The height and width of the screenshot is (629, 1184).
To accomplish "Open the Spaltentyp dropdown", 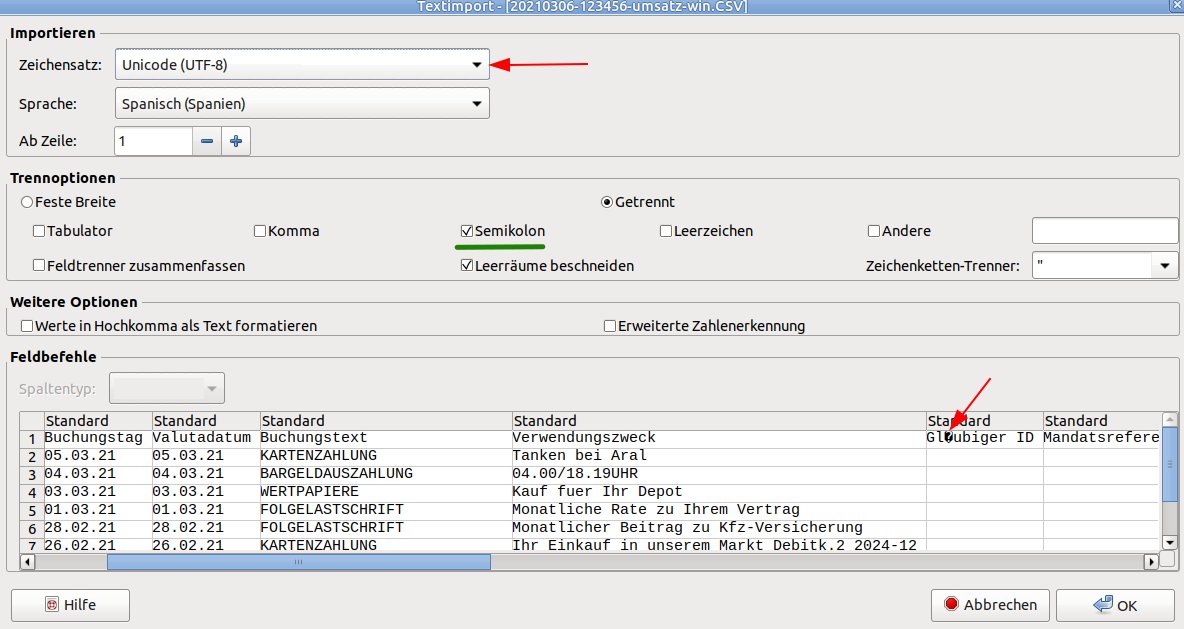I will [x=167, y=389].
